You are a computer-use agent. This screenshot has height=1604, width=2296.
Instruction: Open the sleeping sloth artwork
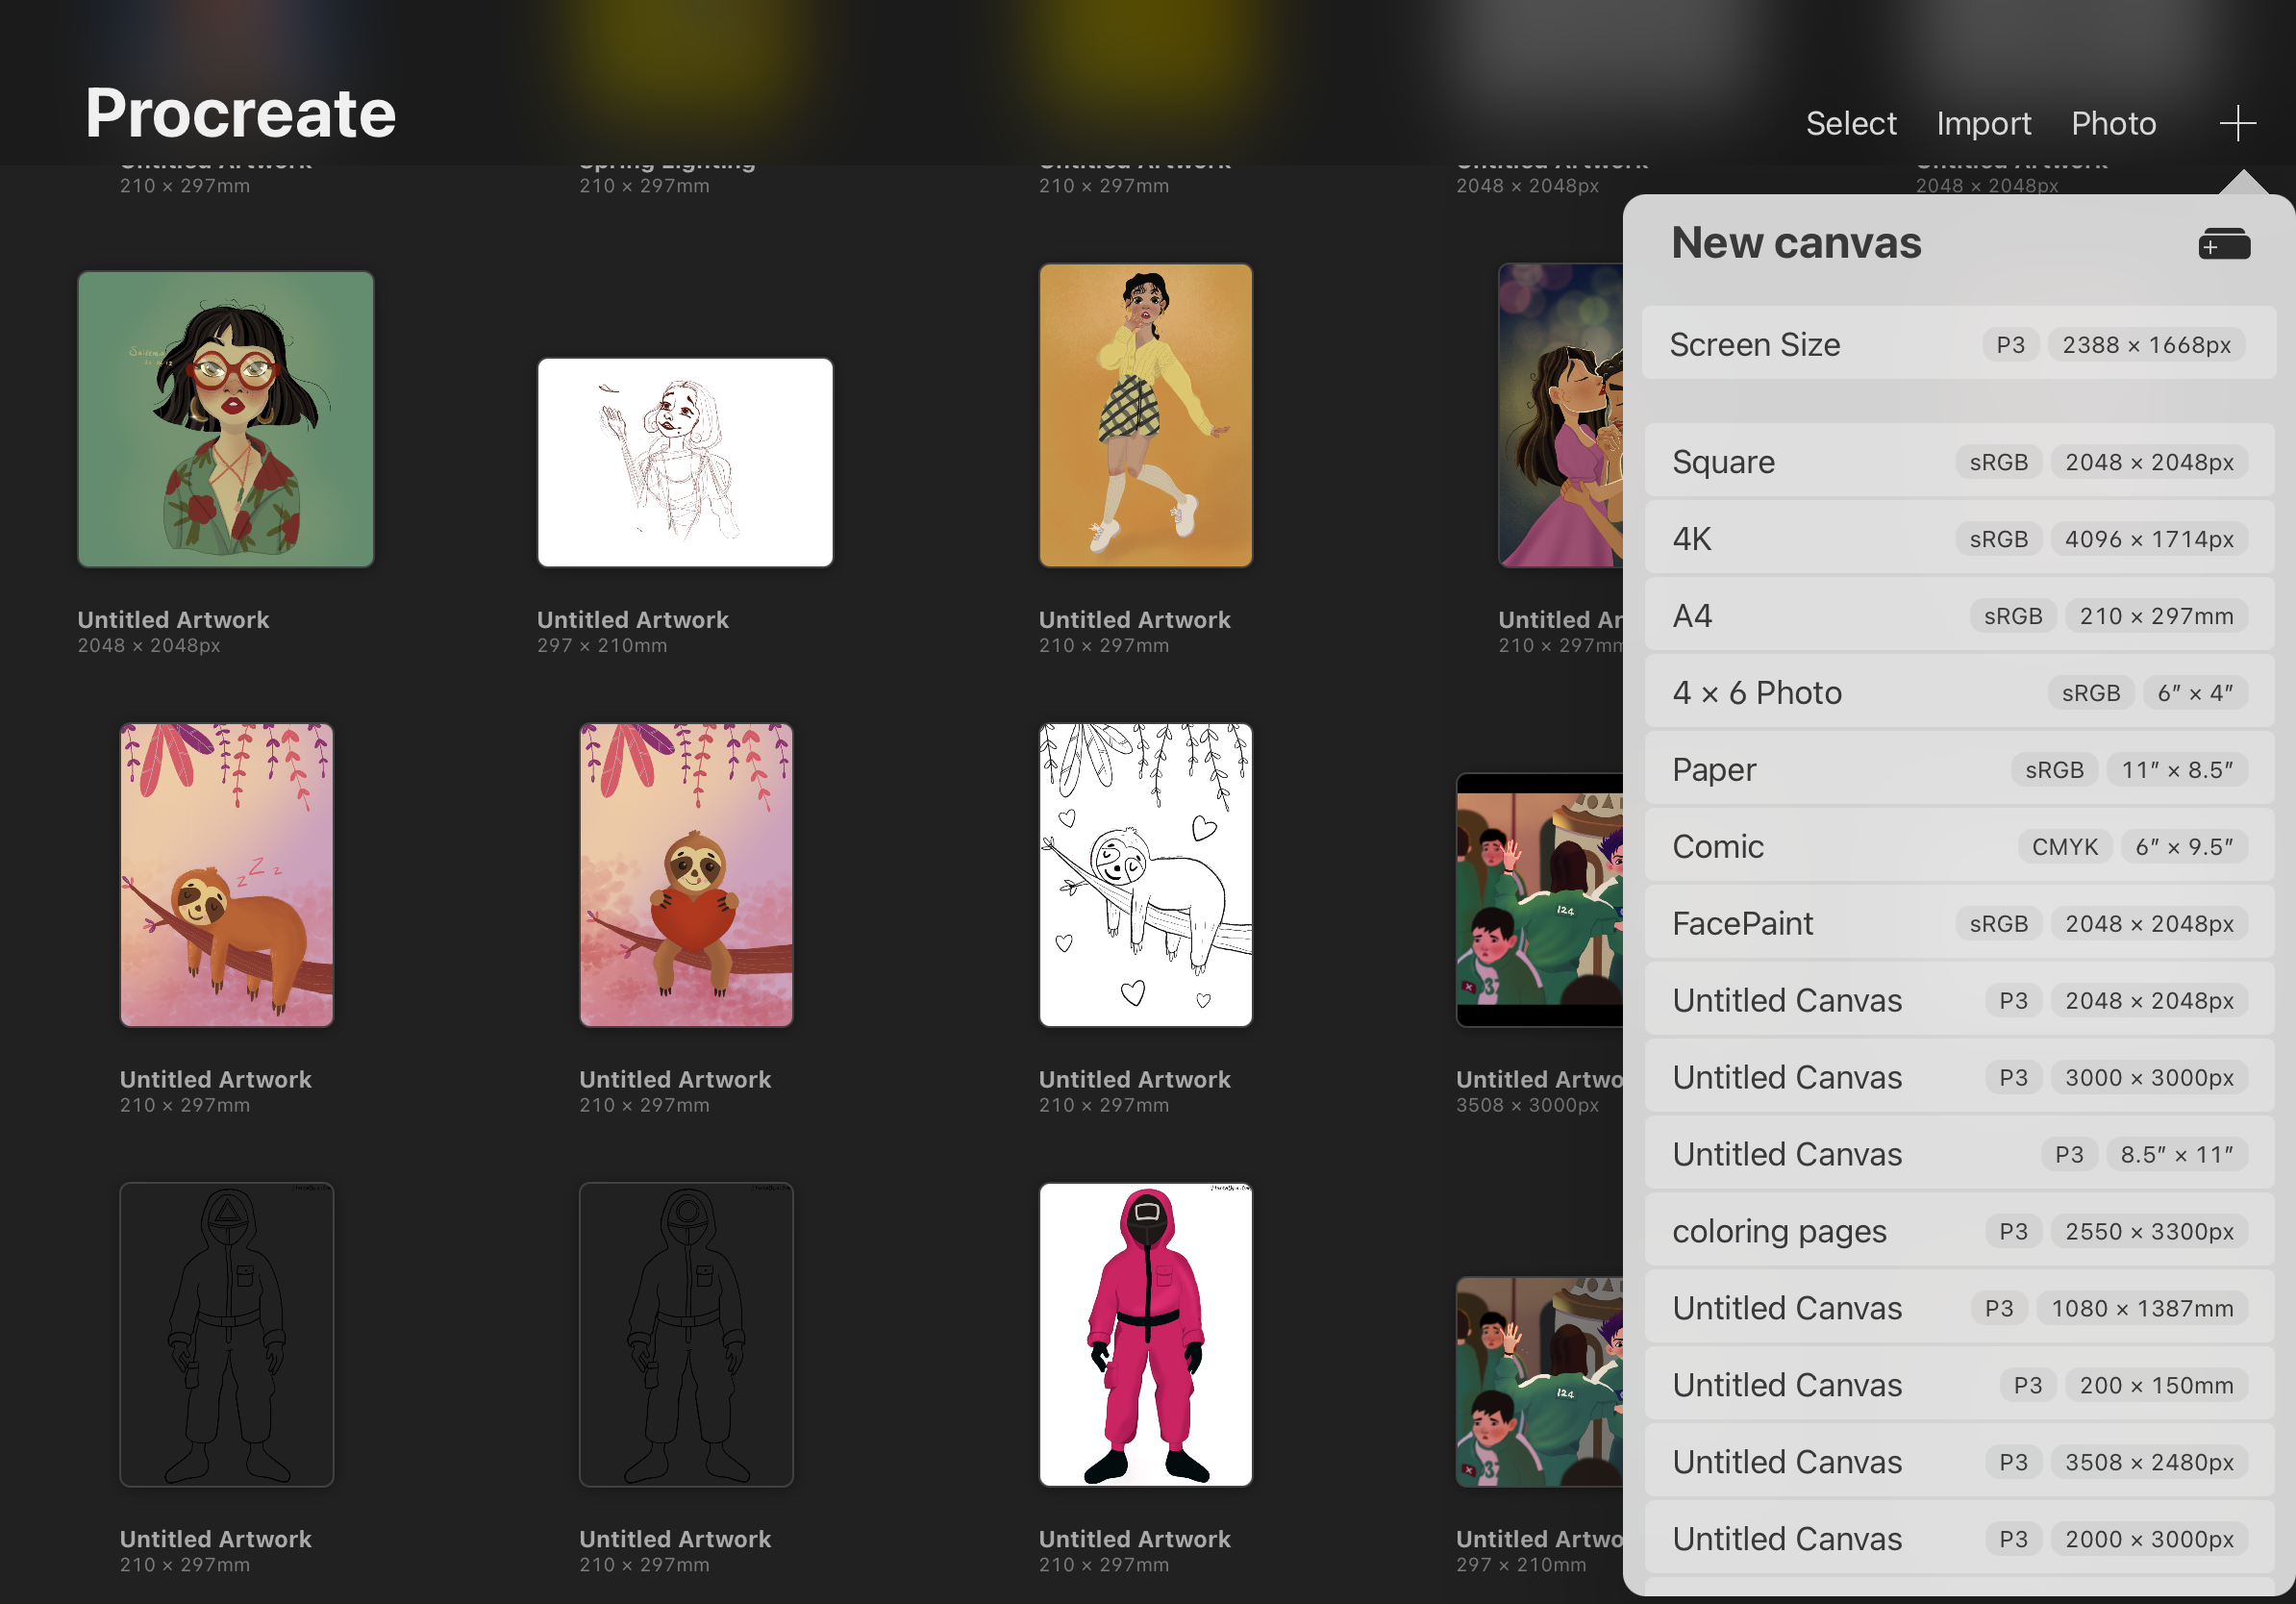tap(227, 875)
